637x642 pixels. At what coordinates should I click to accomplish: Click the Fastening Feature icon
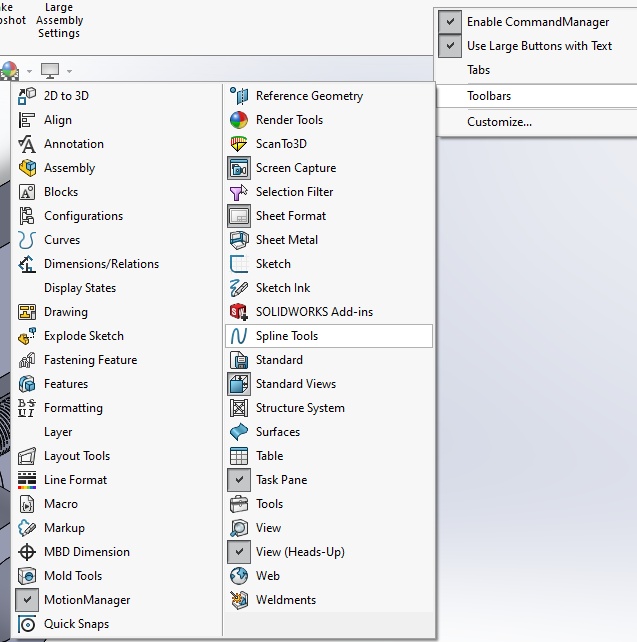[x=27, y=360]
